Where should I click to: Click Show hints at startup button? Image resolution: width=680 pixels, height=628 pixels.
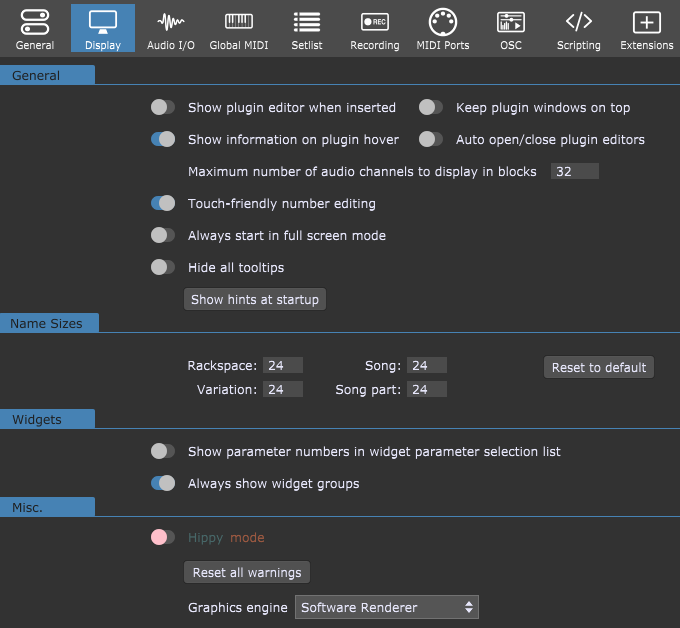tap(255, 299)
